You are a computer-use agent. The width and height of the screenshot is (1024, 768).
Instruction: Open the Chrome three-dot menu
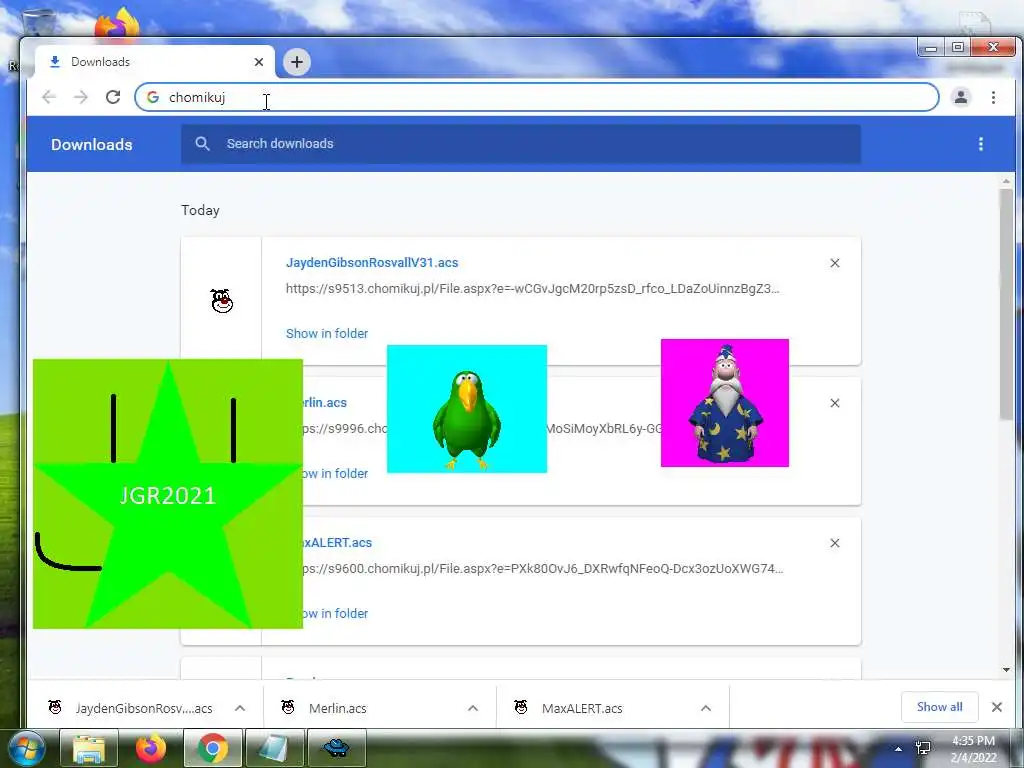993,97
